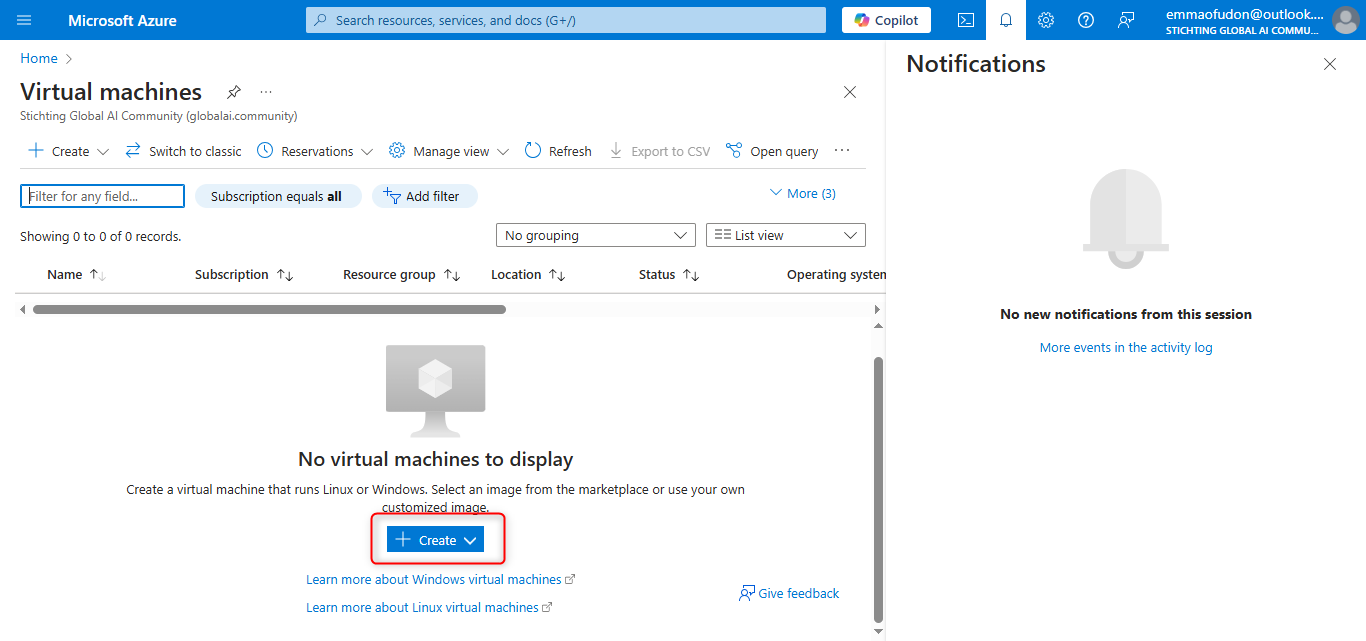
Task: Sort by Location column arrows
Action: pyautogui.click(x=558, y=275)
